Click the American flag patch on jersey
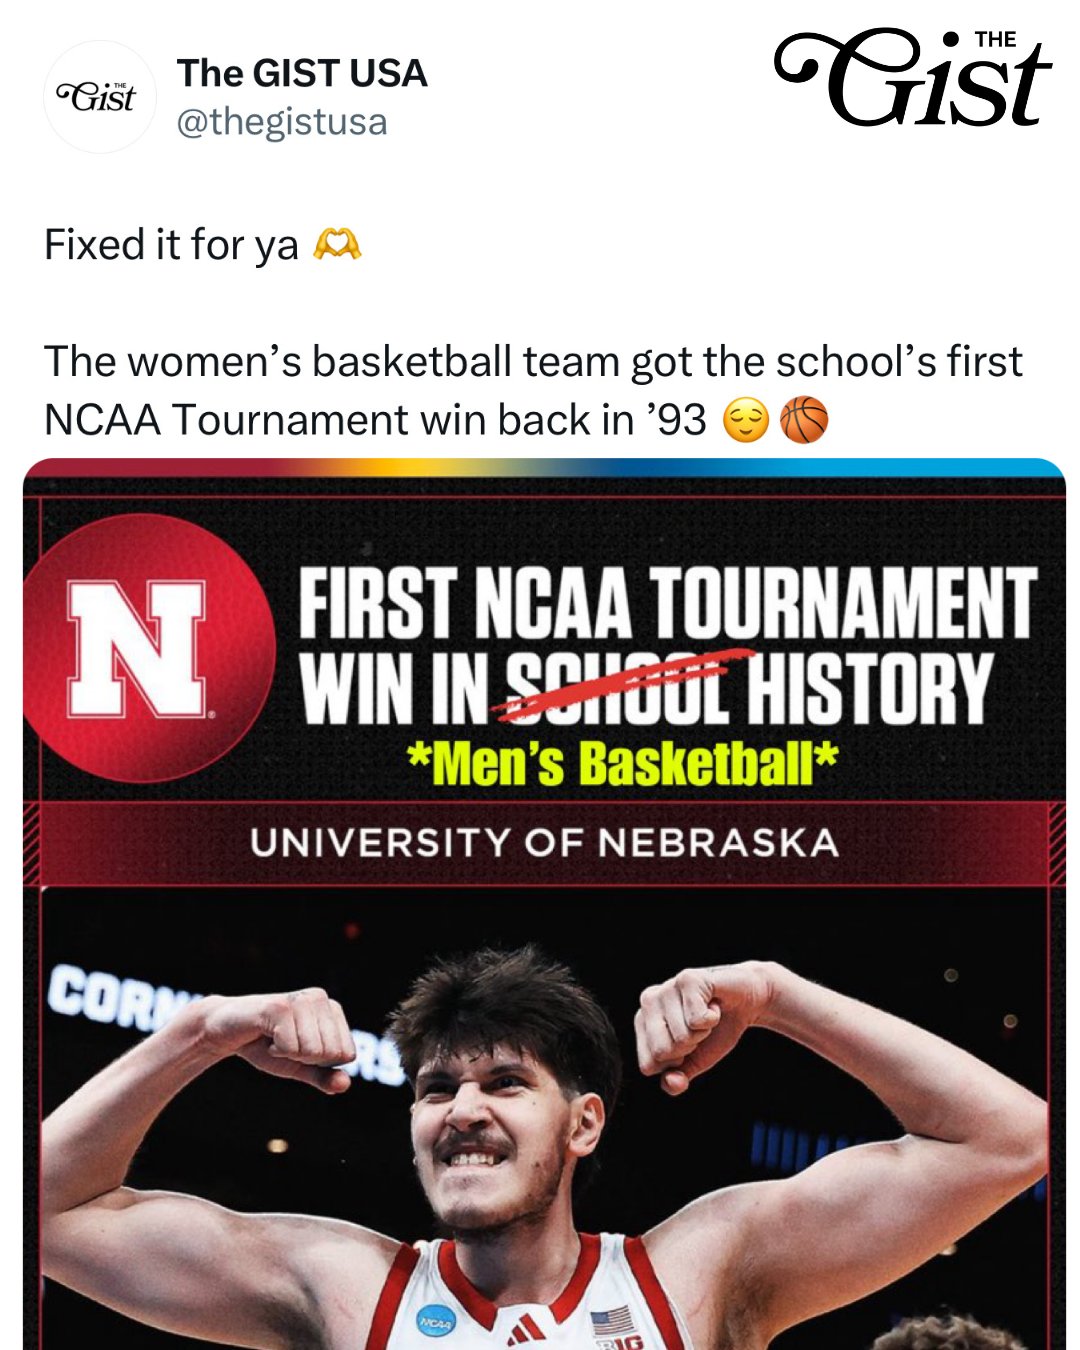 [612, 1320]
